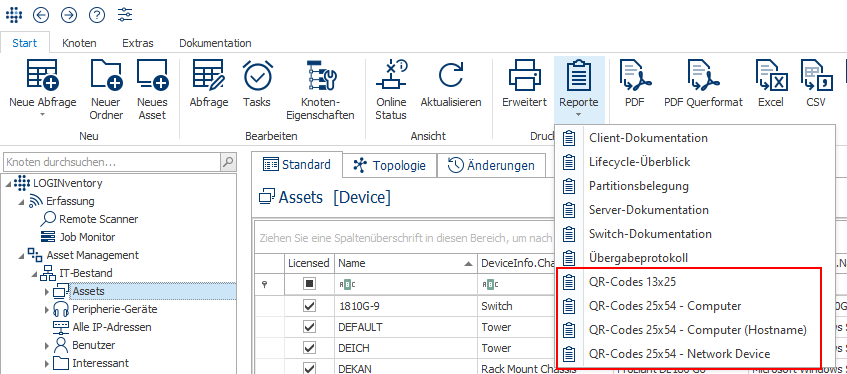Expand the Interessant folder node

click(47, 363)
